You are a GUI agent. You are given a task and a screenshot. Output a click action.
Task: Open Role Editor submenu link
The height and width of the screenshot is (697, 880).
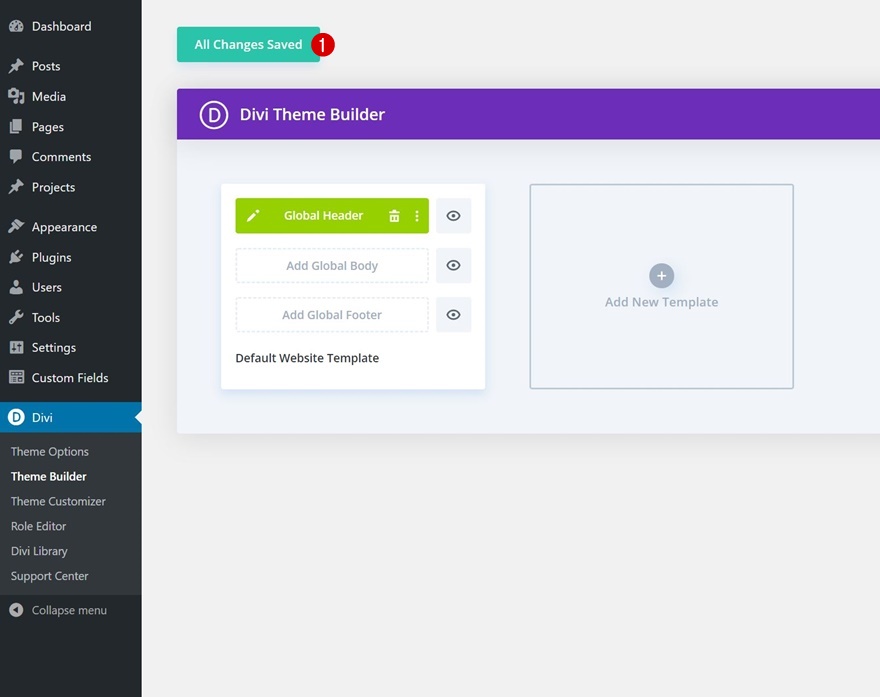[38, 526]
